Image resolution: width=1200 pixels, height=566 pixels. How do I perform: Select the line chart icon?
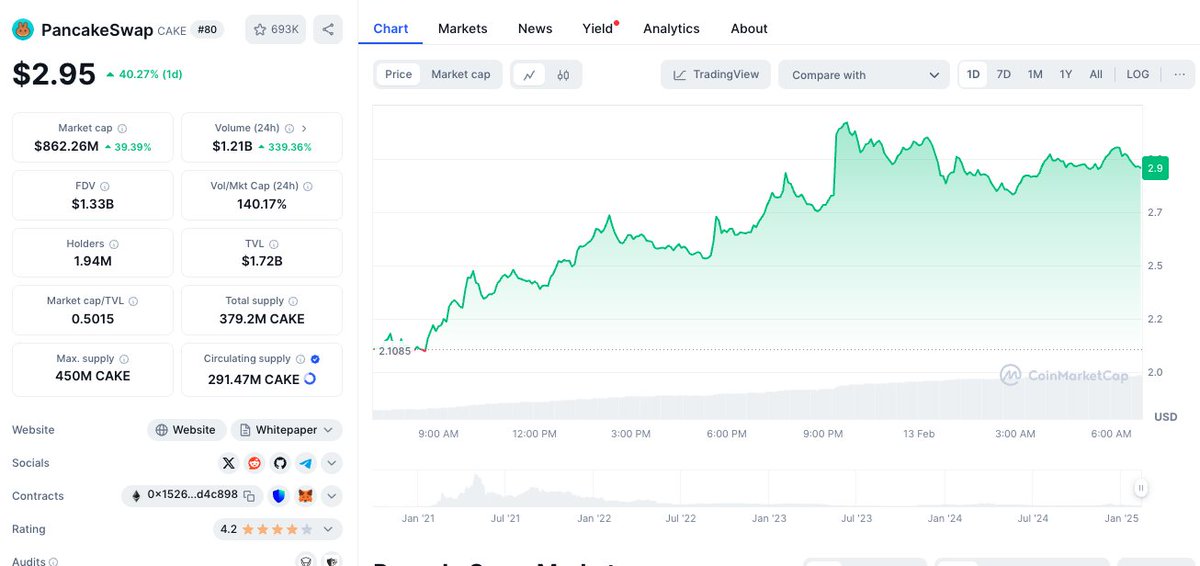[529, 74]
